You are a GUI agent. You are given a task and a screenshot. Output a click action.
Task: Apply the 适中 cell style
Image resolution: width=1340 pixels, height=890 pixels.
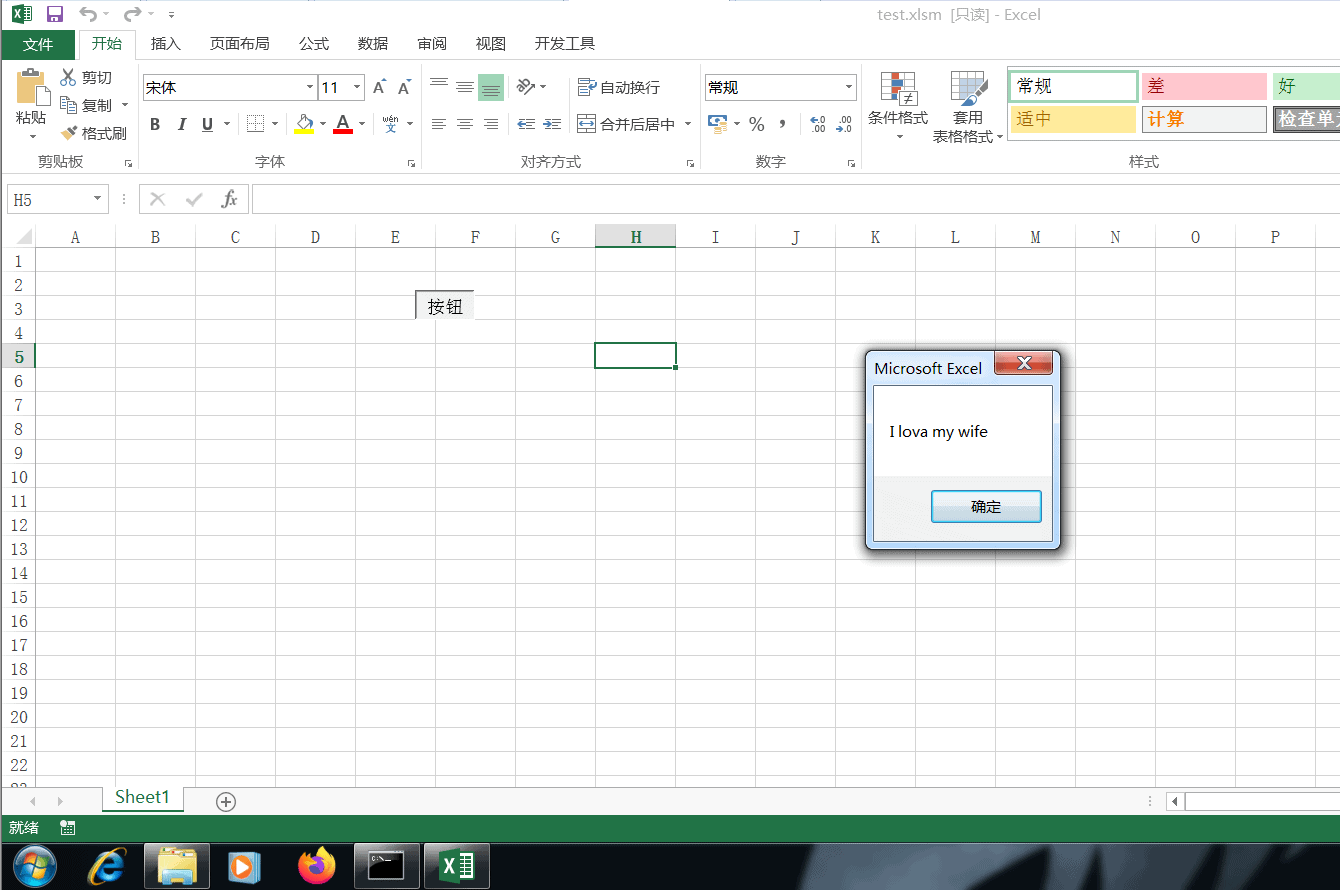point(1073,119)
